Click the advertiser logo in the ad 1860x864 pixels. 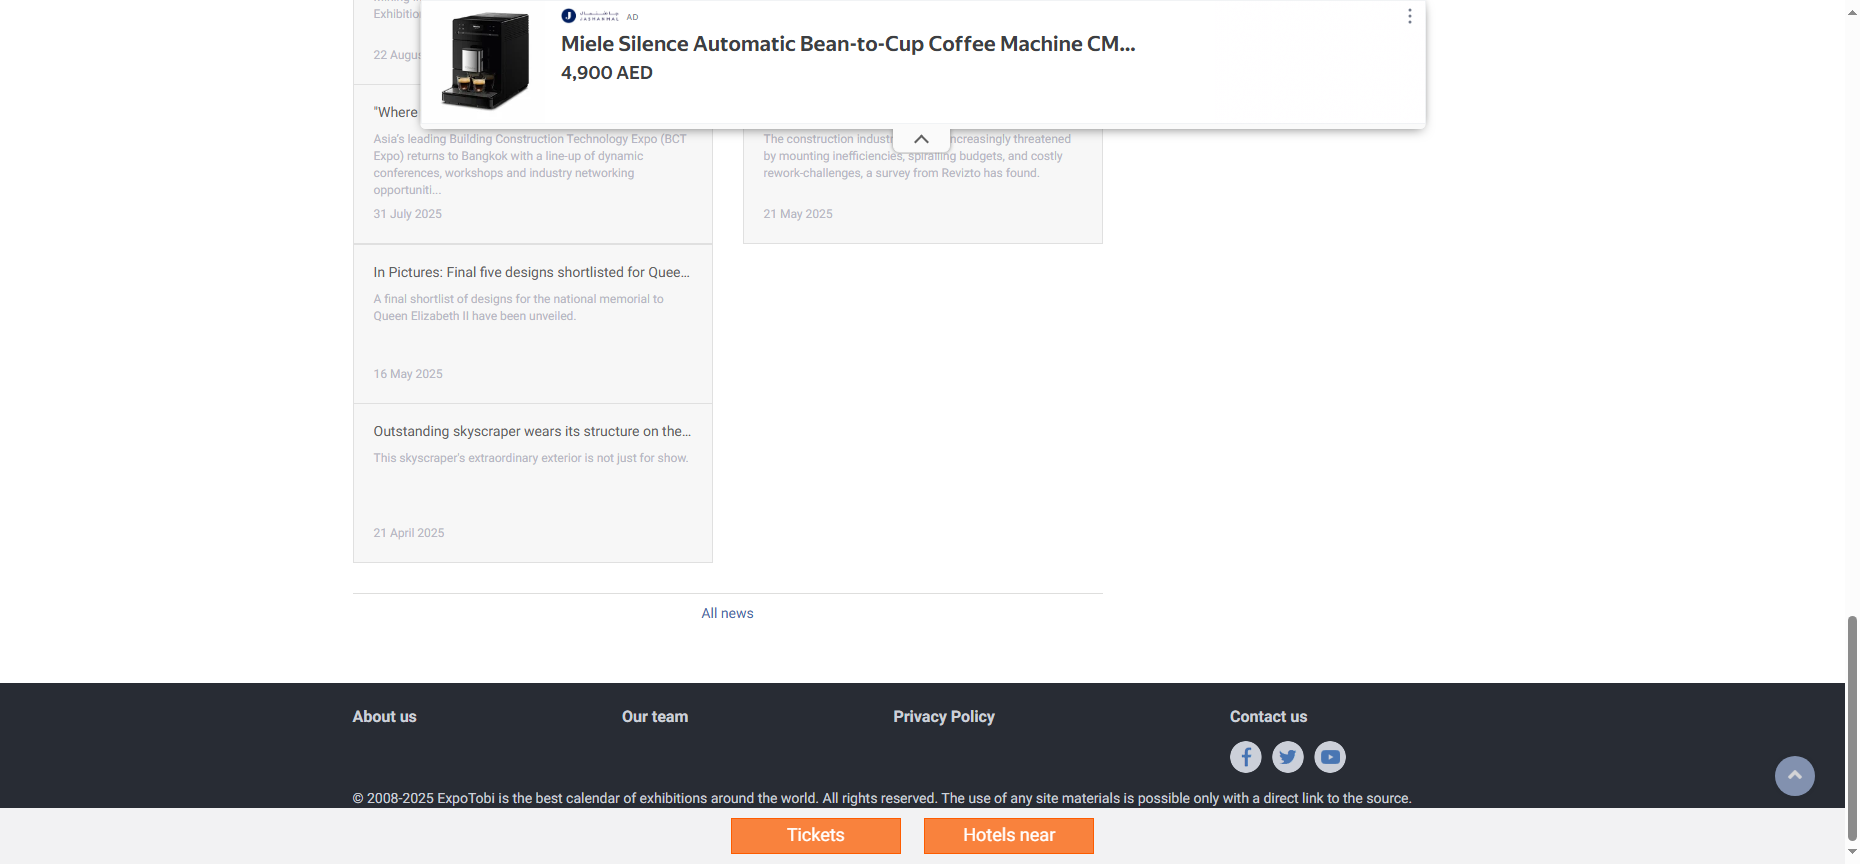click(590, 16)
